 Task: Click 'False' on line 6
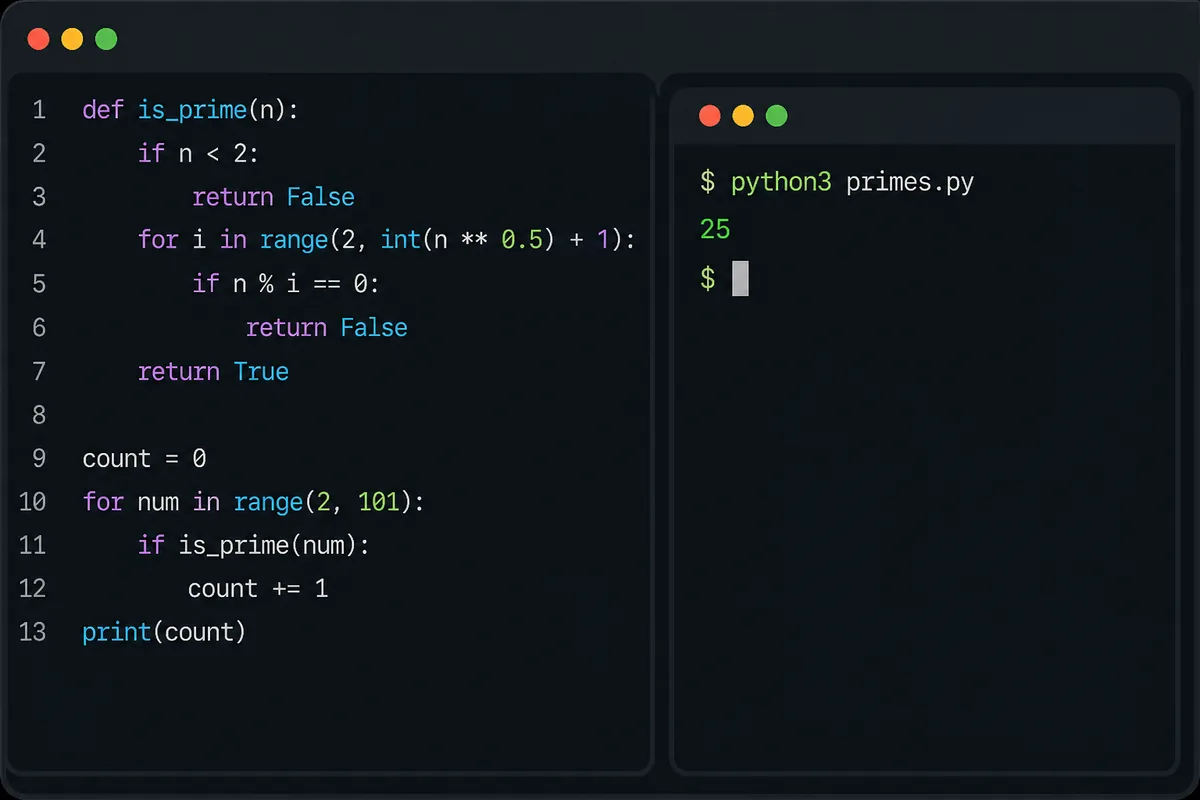tap(374, 328)
